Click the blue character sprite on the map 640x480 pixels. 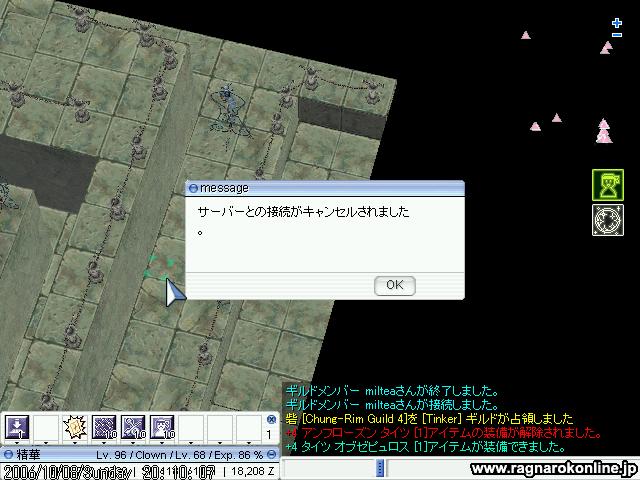pos(229,110)
